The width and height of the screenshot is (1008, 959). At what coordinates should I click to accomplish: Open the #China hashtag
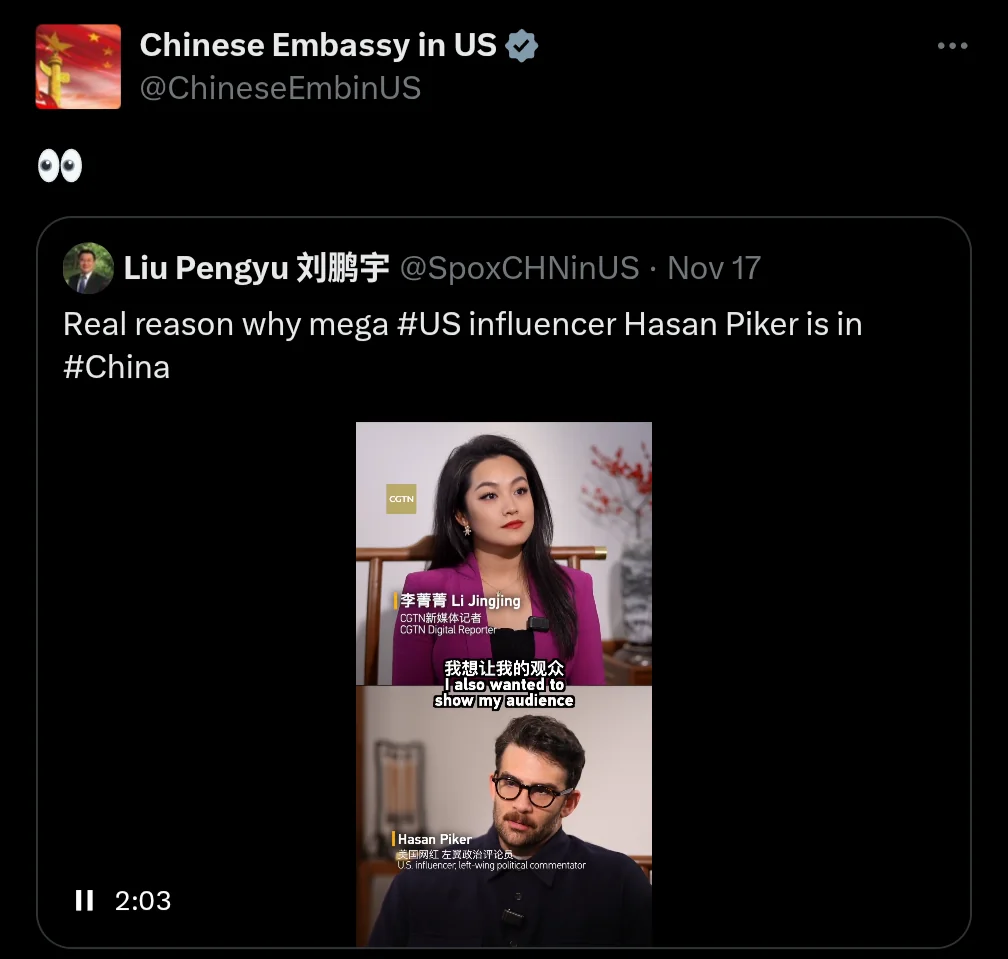coord(116,367)
